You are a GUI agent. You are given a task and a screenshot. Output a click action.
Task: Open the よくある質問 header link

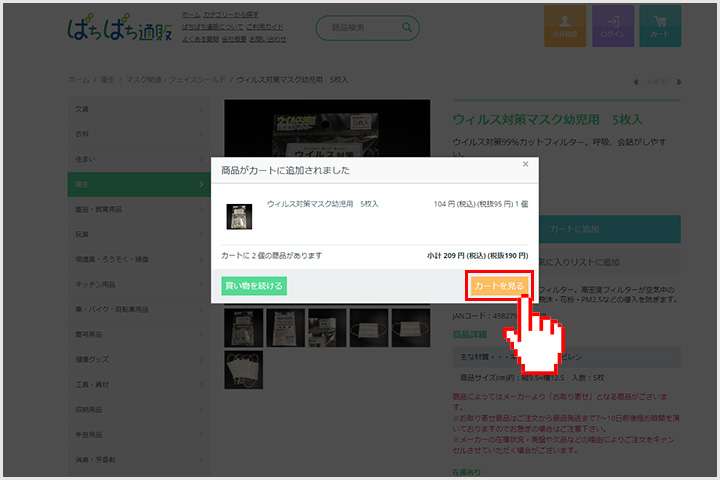click(200, 39)
